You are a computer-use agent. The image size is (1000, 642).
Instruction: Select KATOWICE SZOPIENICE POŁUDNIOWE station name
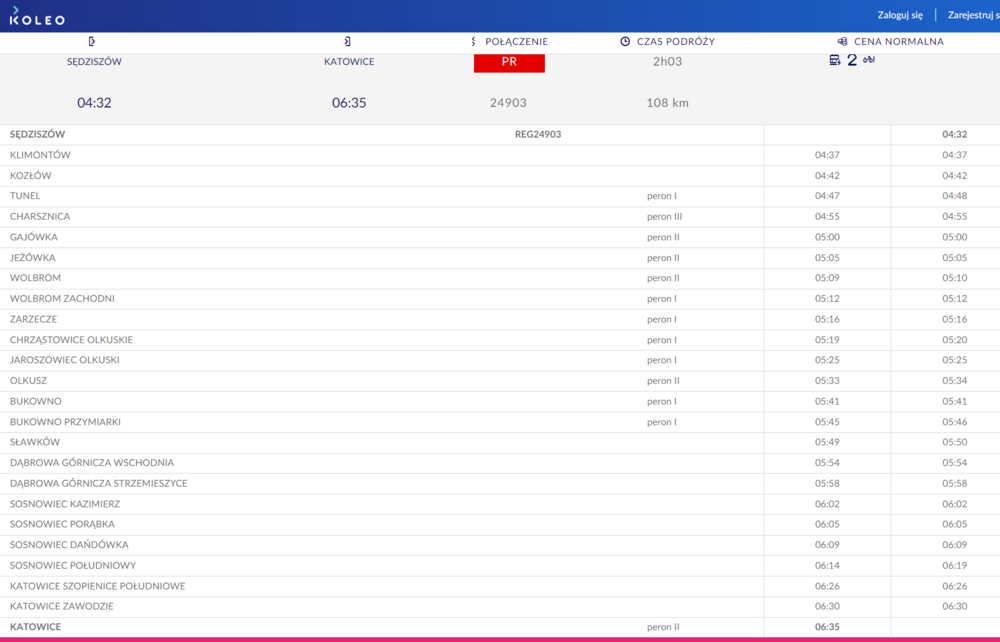pos(97,586)
